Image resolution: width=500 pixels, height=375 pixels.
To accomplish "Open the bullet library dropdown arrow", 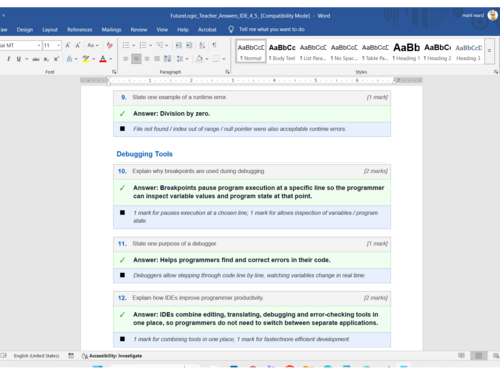I will 133,45.
